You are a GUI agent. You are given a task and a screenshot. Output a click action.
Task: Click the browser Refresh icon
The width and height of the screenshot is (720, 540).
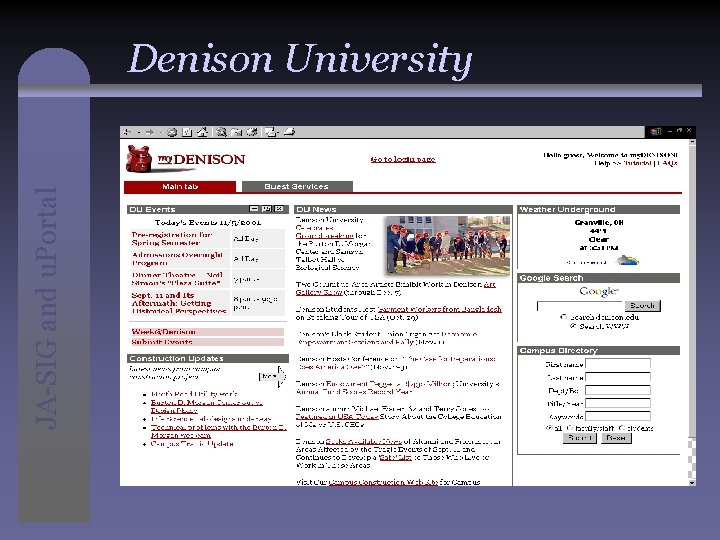(187, 132)
